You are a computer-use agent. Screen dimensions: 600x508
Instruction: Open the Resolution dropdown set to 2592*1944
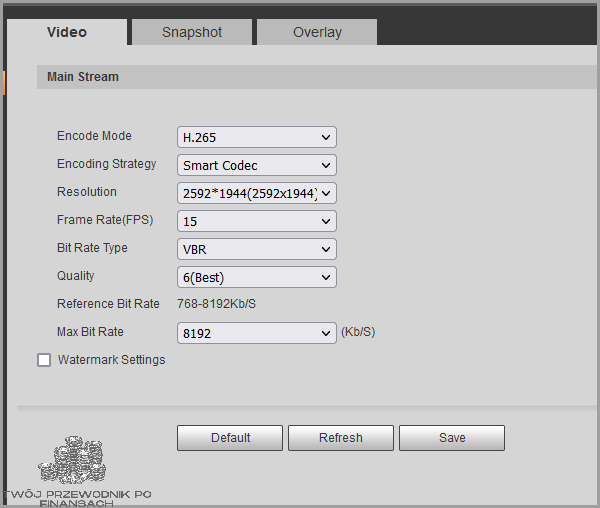tap(257, 193)
